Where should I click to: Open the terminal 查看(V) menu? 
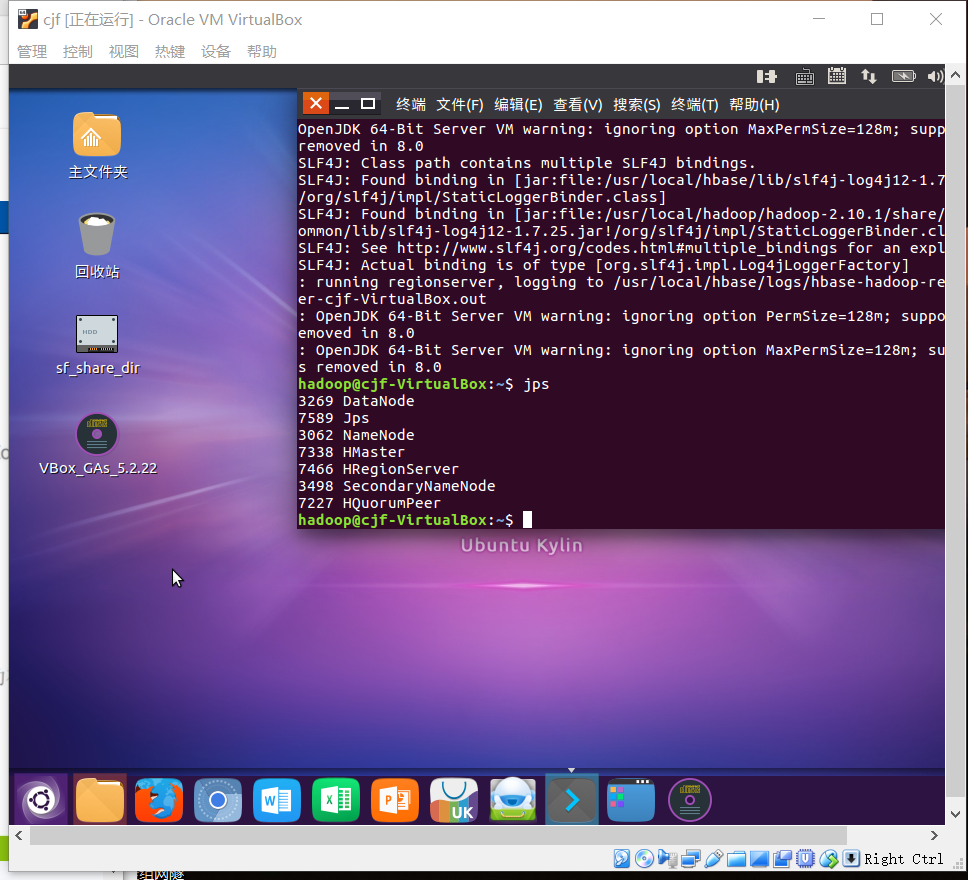578,105
